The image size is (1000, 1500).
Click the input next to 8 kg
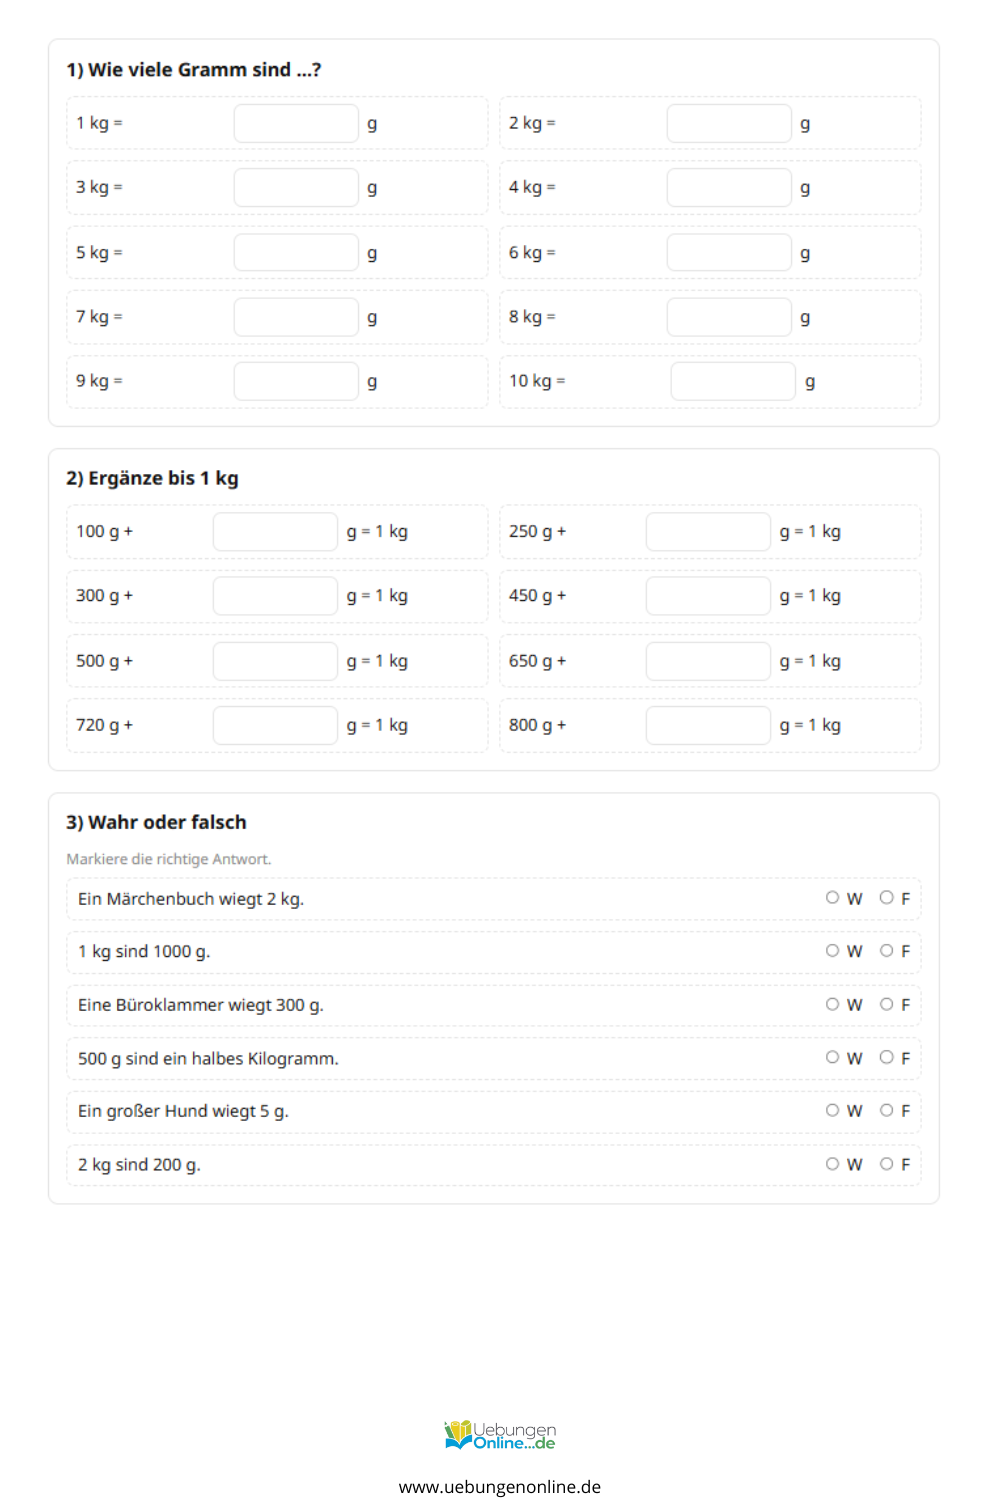[729, 317]
